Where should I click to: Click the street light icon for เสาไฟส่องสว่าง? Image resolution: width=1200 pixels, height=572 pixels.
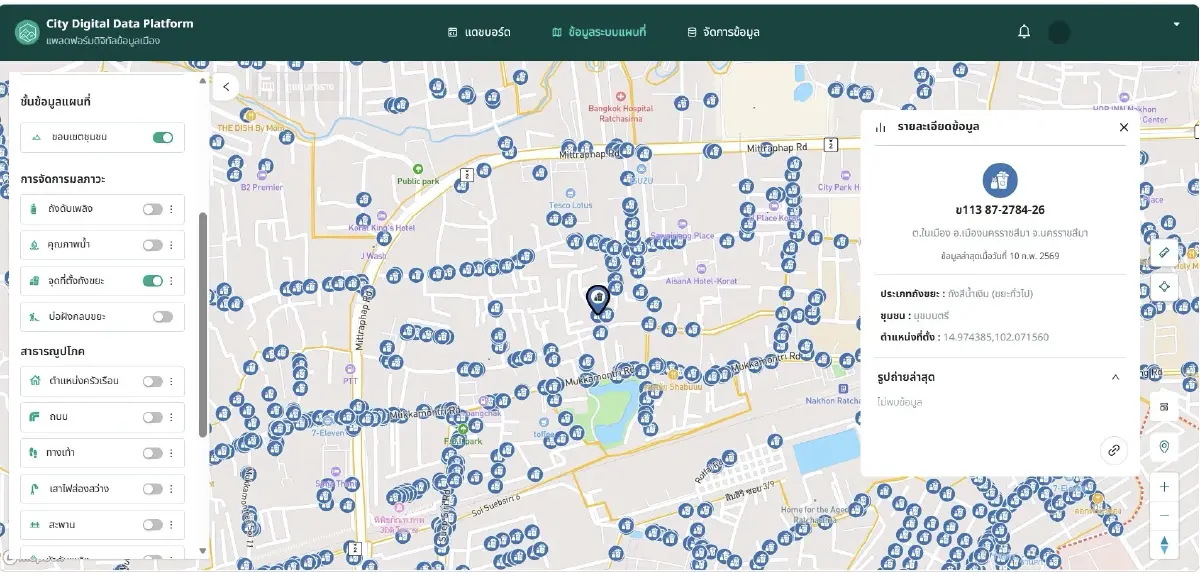(35, 489)
